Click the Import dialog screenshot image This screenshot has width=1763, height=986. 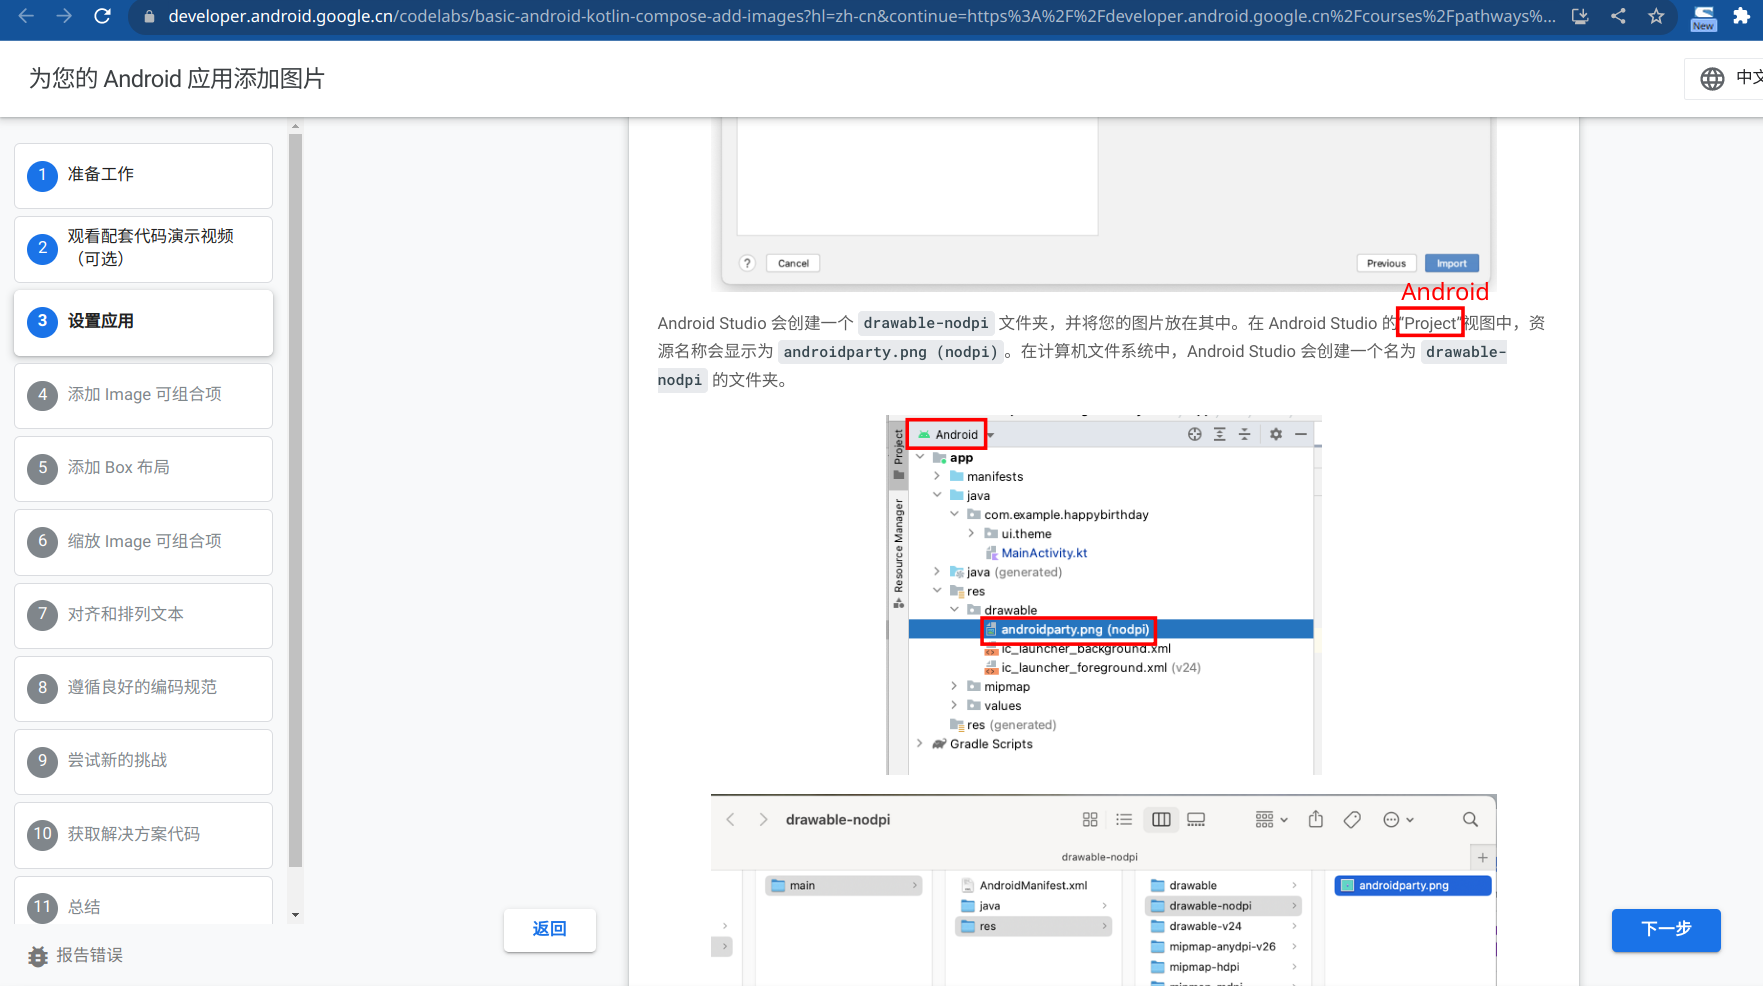[x=1104, y=204]
